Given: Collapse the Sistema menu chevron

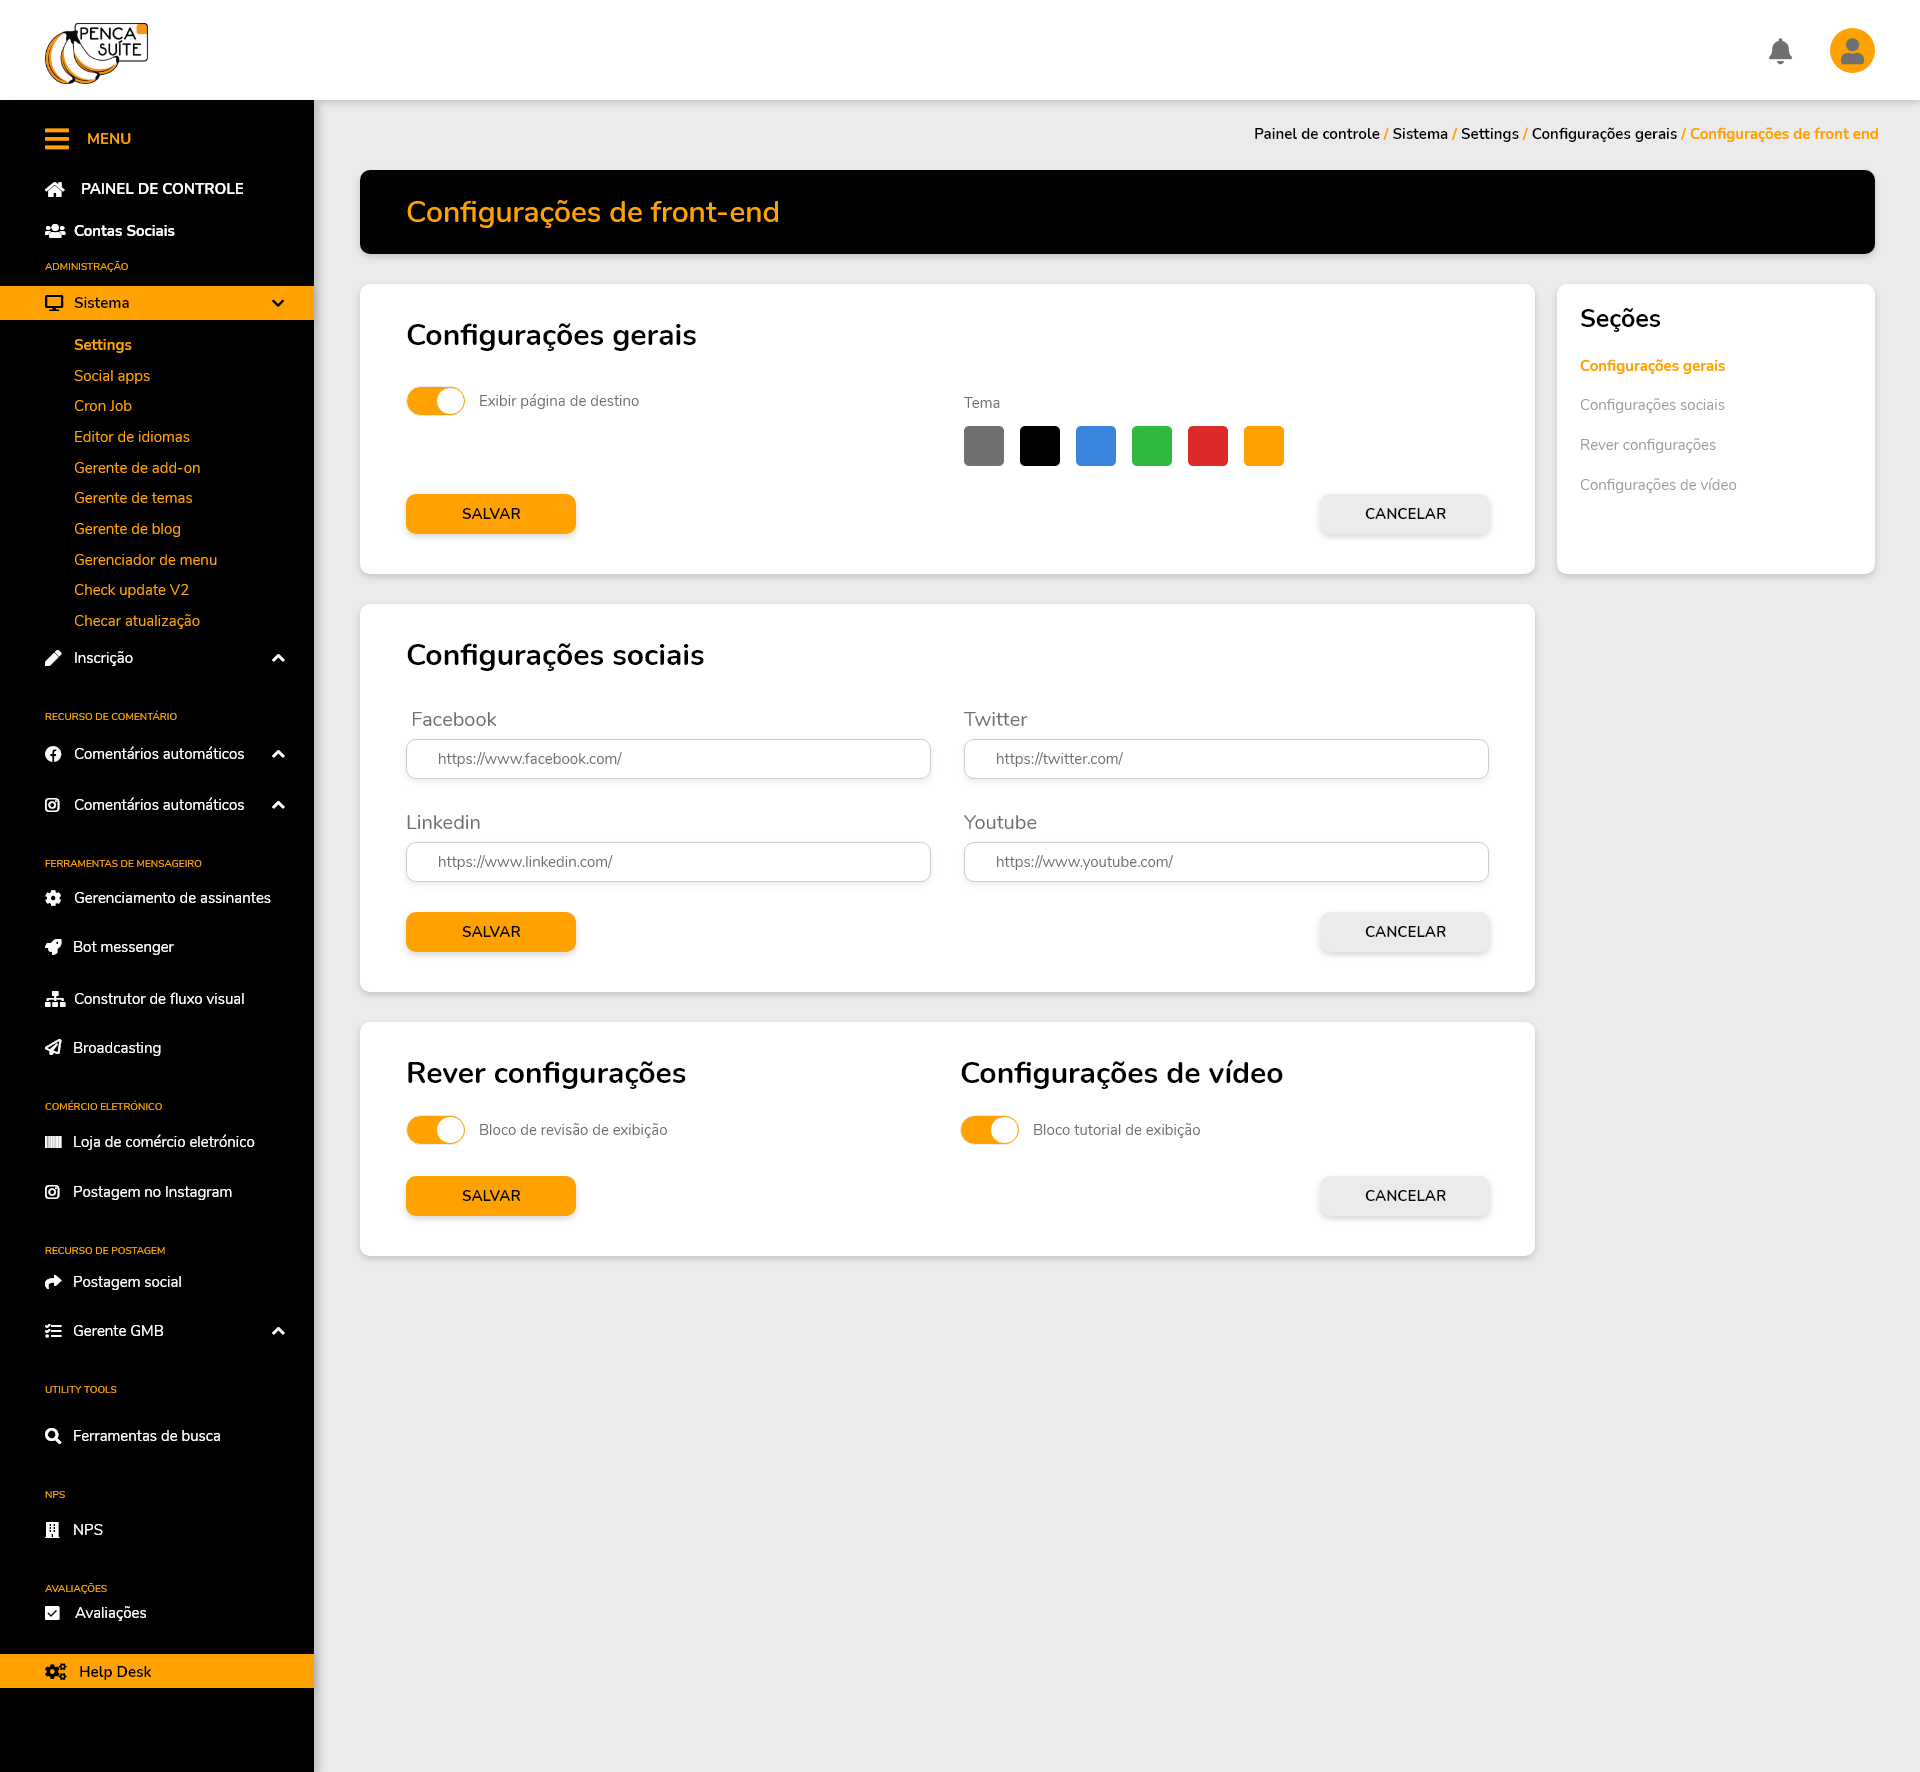Looking at the screenshot, I should click(278, 303).
